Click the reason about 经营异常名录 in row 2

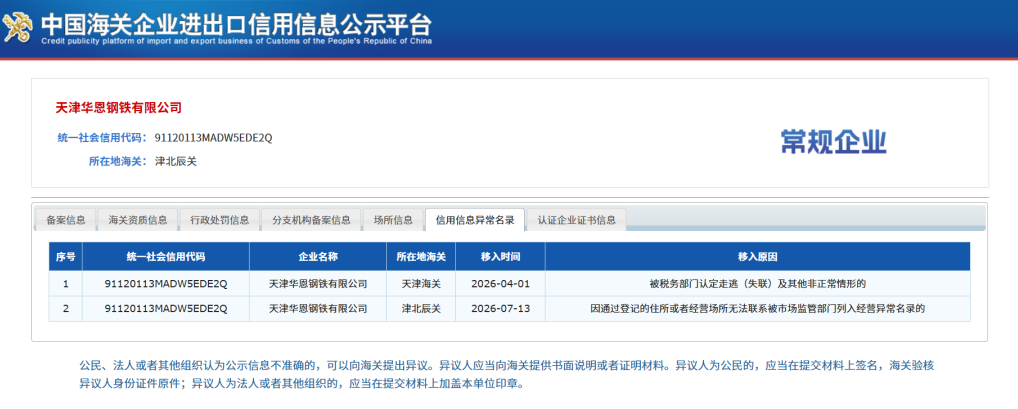pos(758,308)
